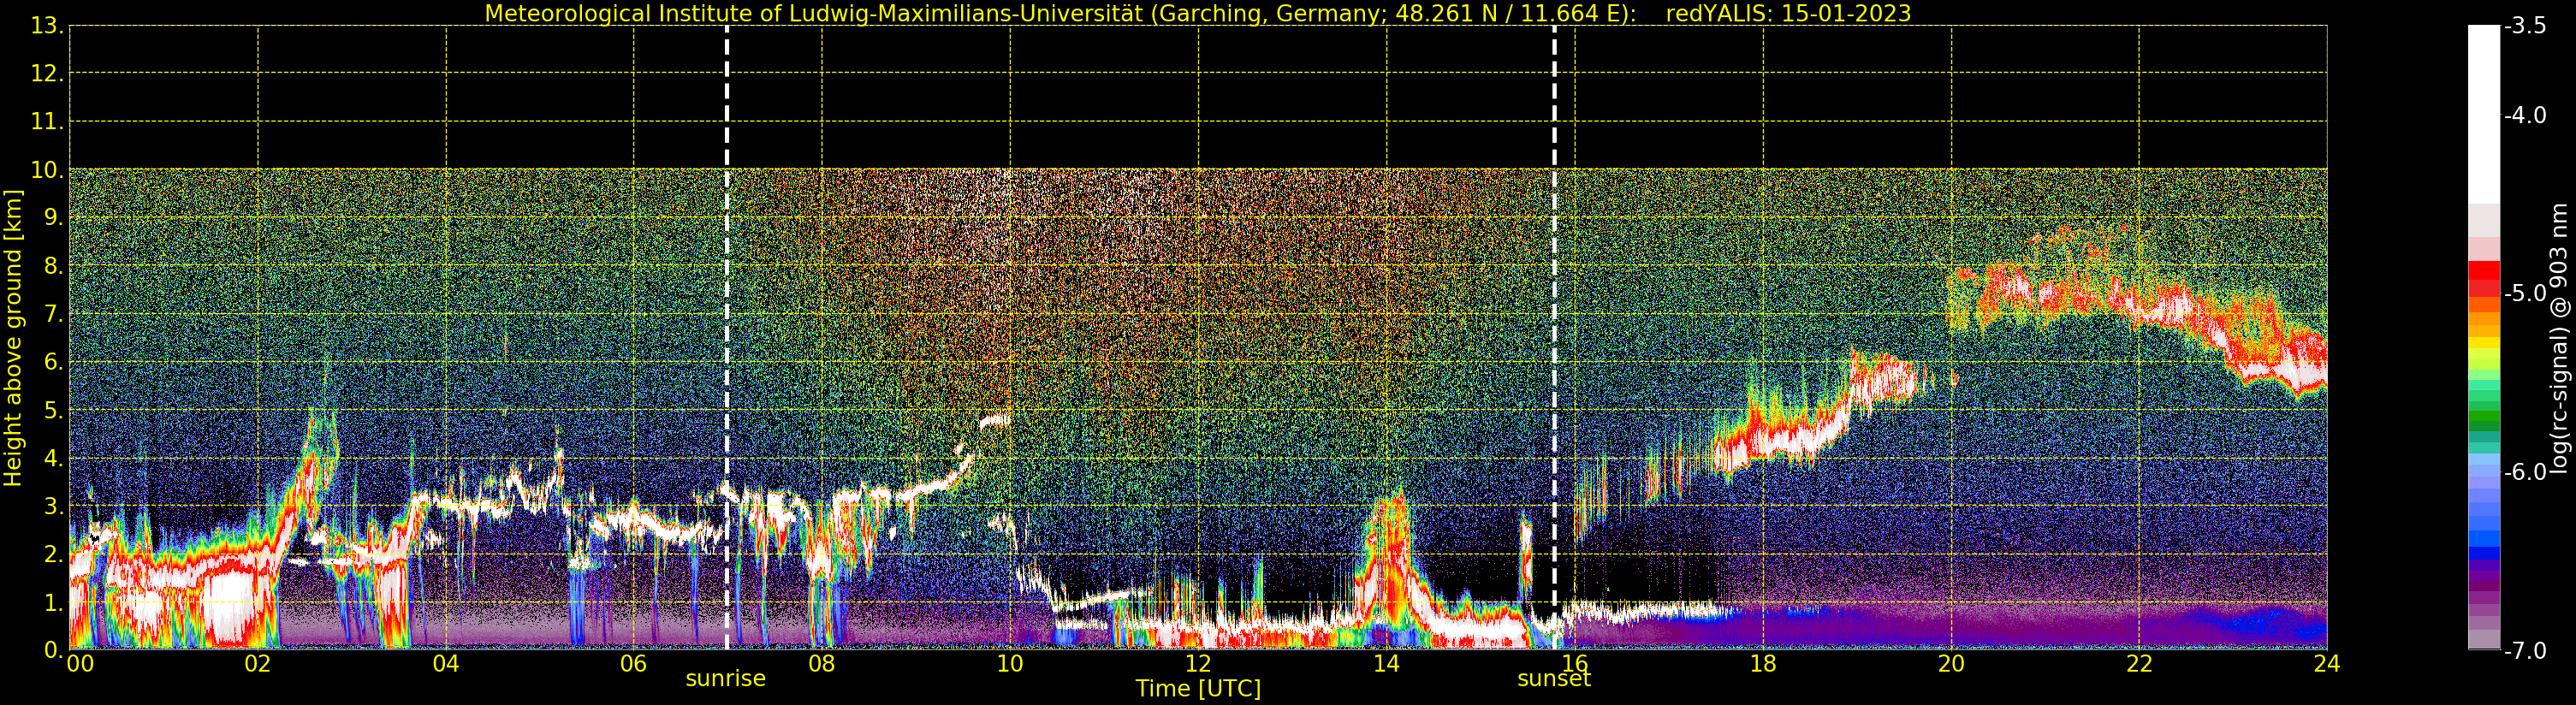Click the '06' time tick label
Viewport: 2576px width, 705px height.
[634, 663]
